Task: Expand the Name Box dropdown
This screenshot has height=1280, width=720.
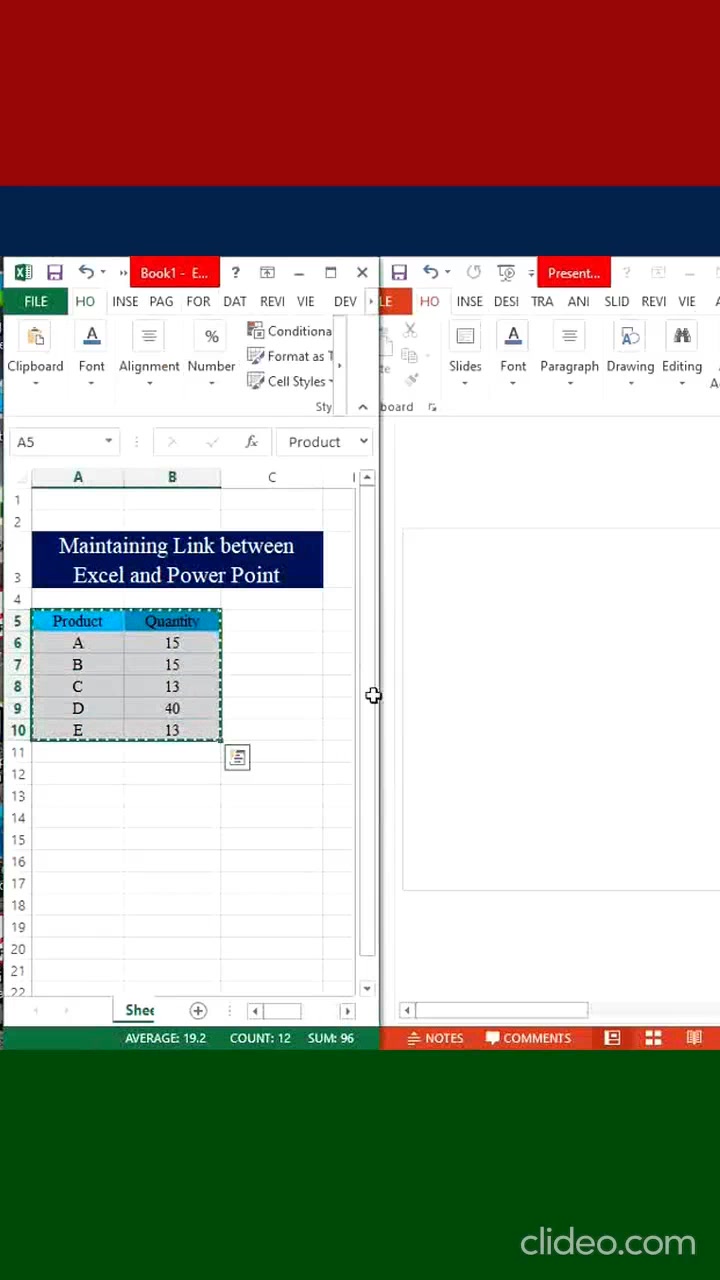Action: click(x=108, y=442)
